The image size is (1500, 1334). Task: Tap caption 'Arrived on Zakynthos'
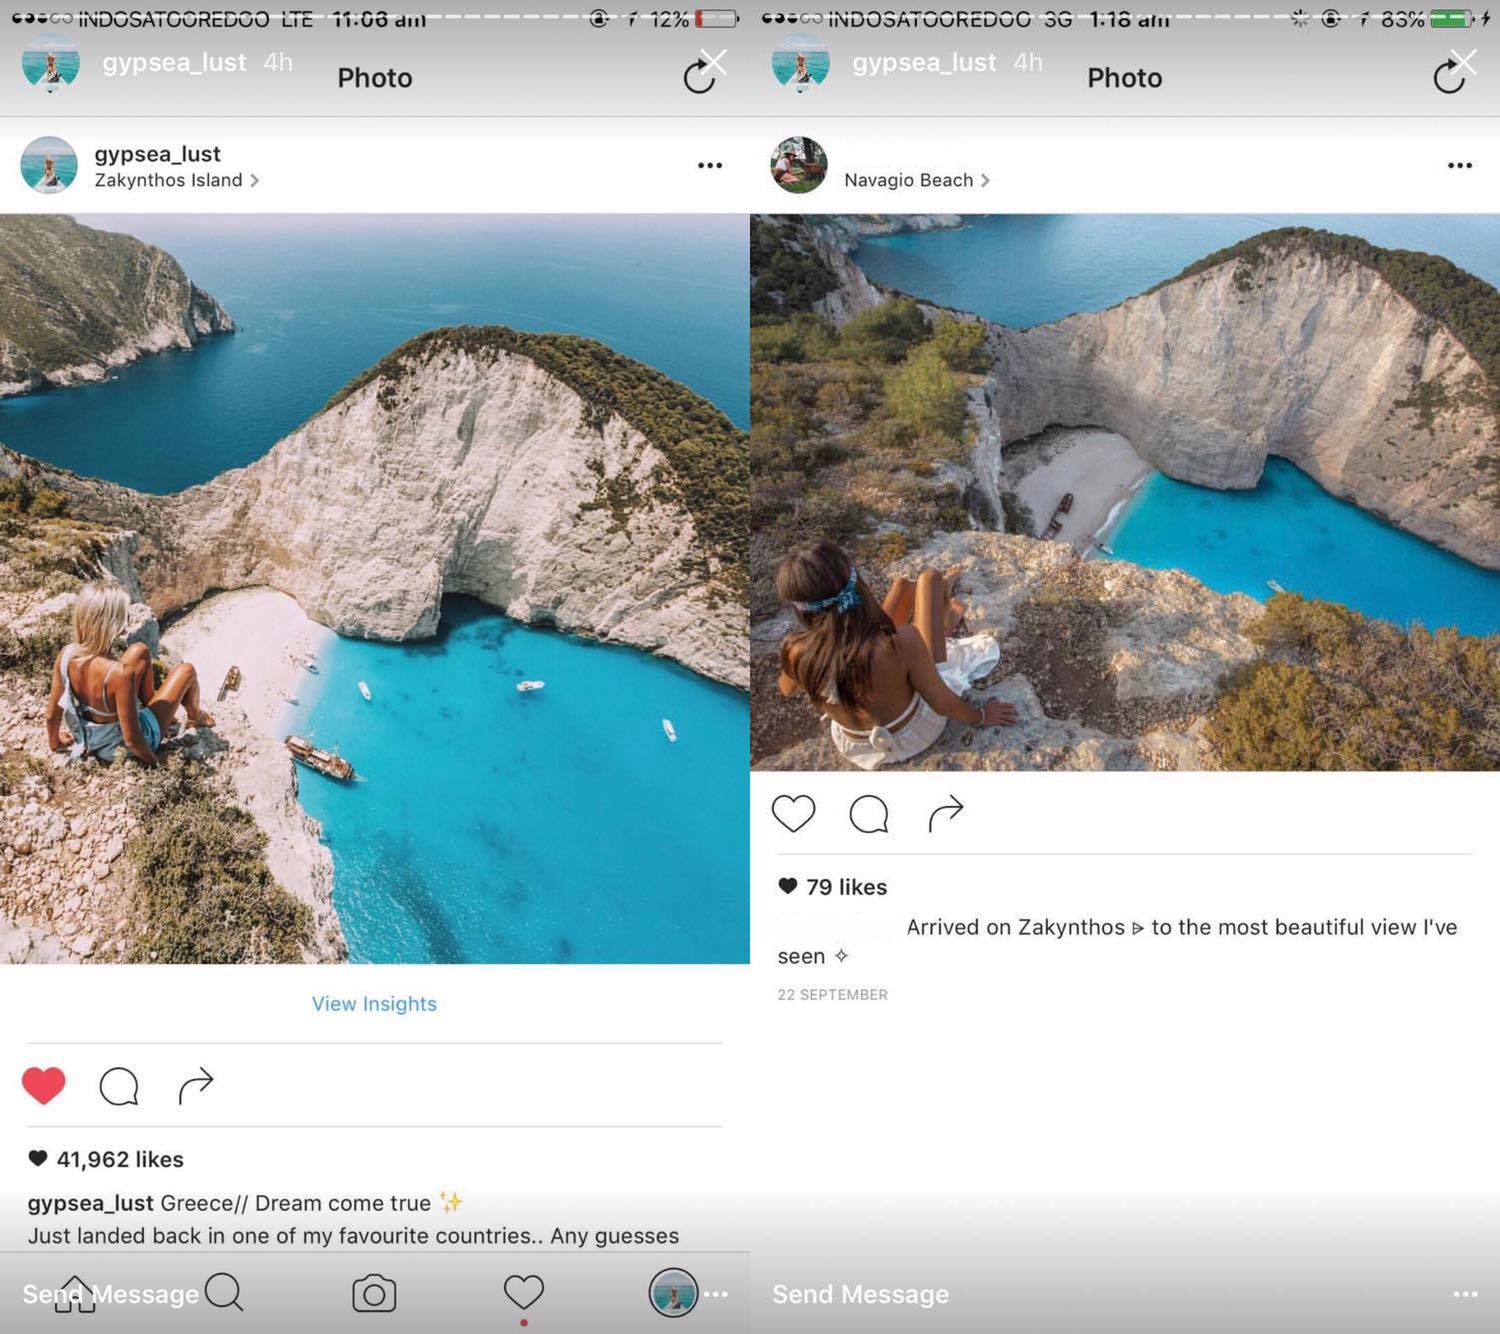1117,941
